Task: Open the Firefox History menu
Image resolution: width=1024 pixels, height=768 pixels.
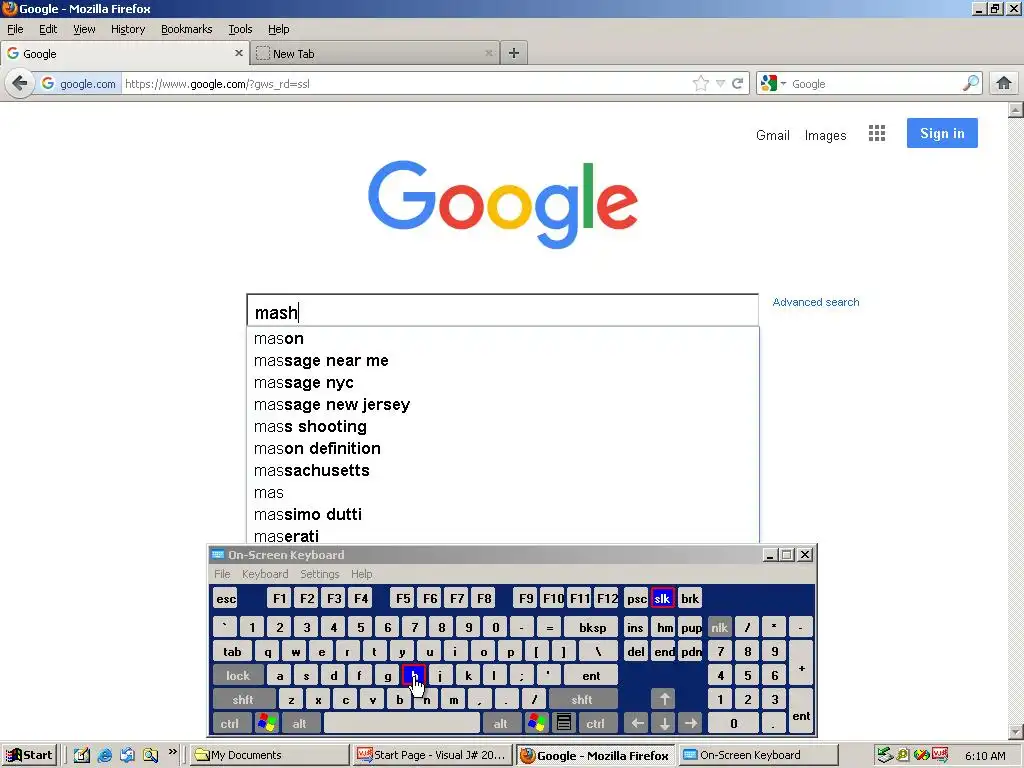Action: tap(128, 29)
